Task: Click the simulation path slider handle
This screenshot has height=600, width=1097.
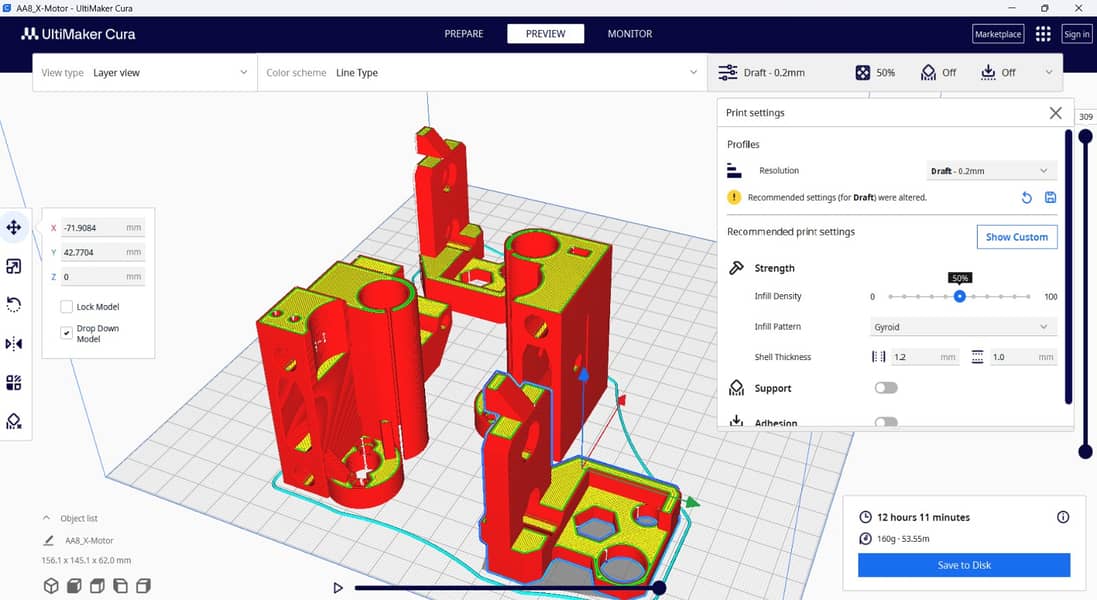Action: click(658, 588)
